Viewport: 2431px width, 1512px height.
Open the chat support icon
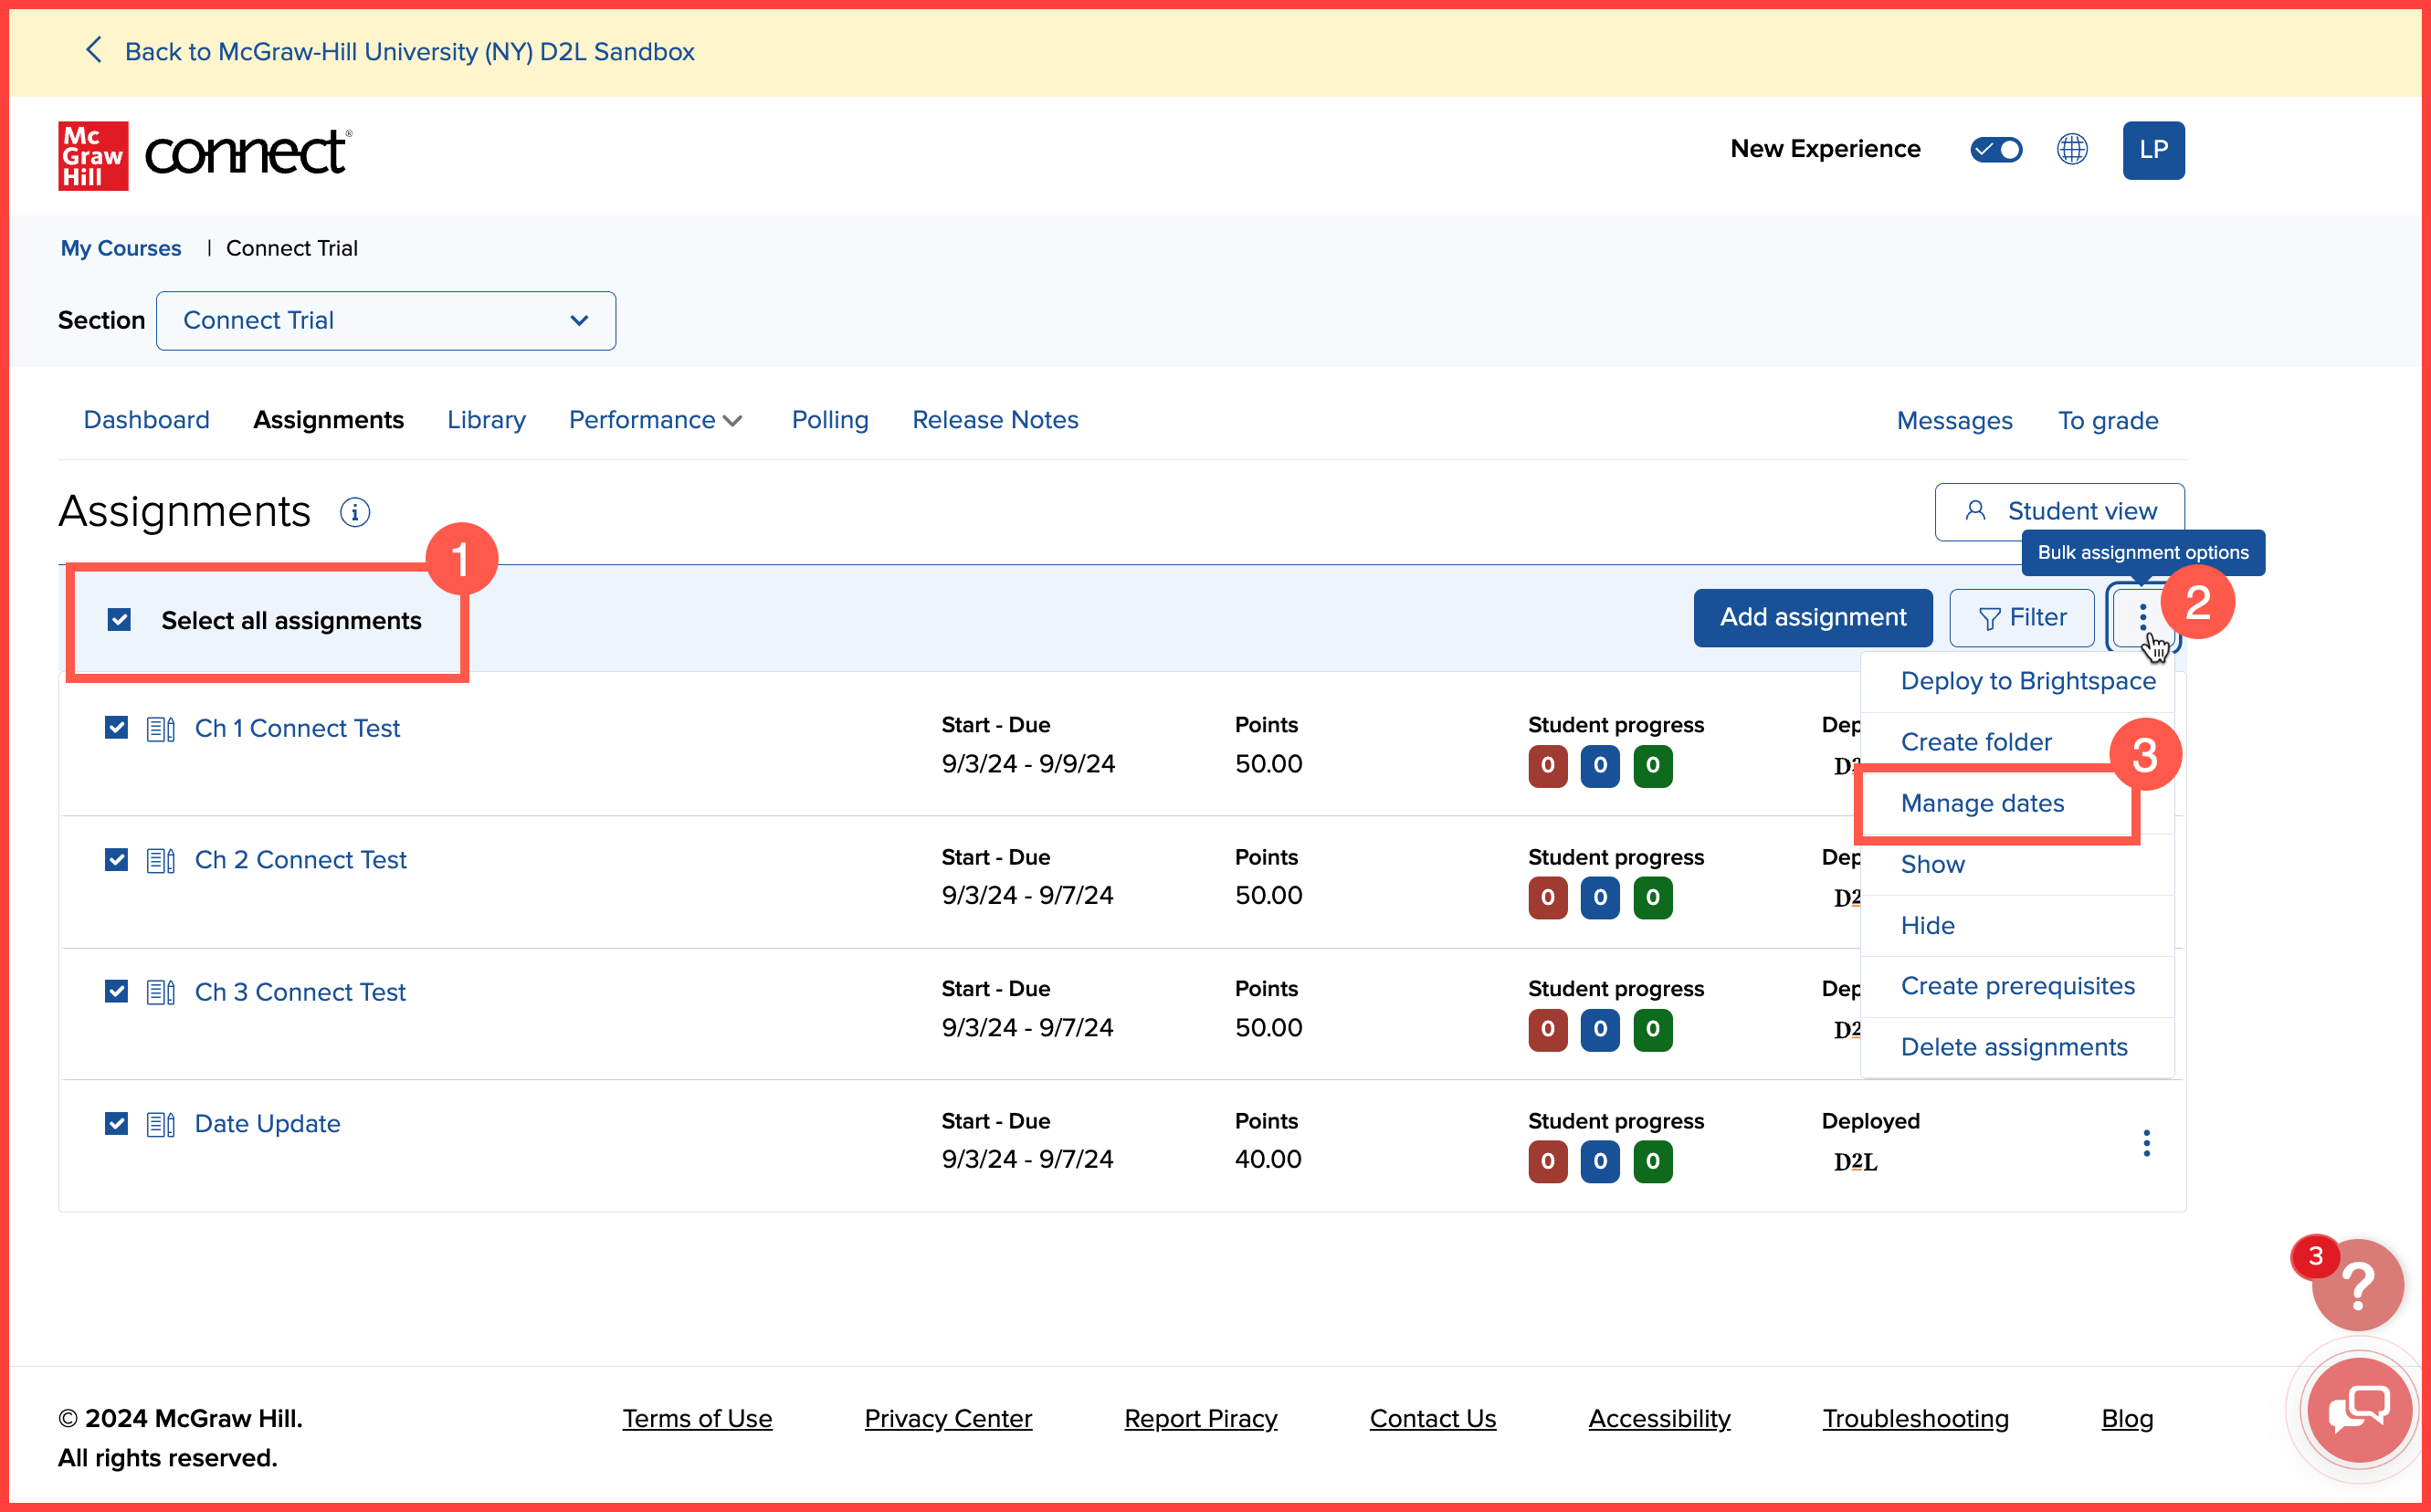coord(2357,1409)
